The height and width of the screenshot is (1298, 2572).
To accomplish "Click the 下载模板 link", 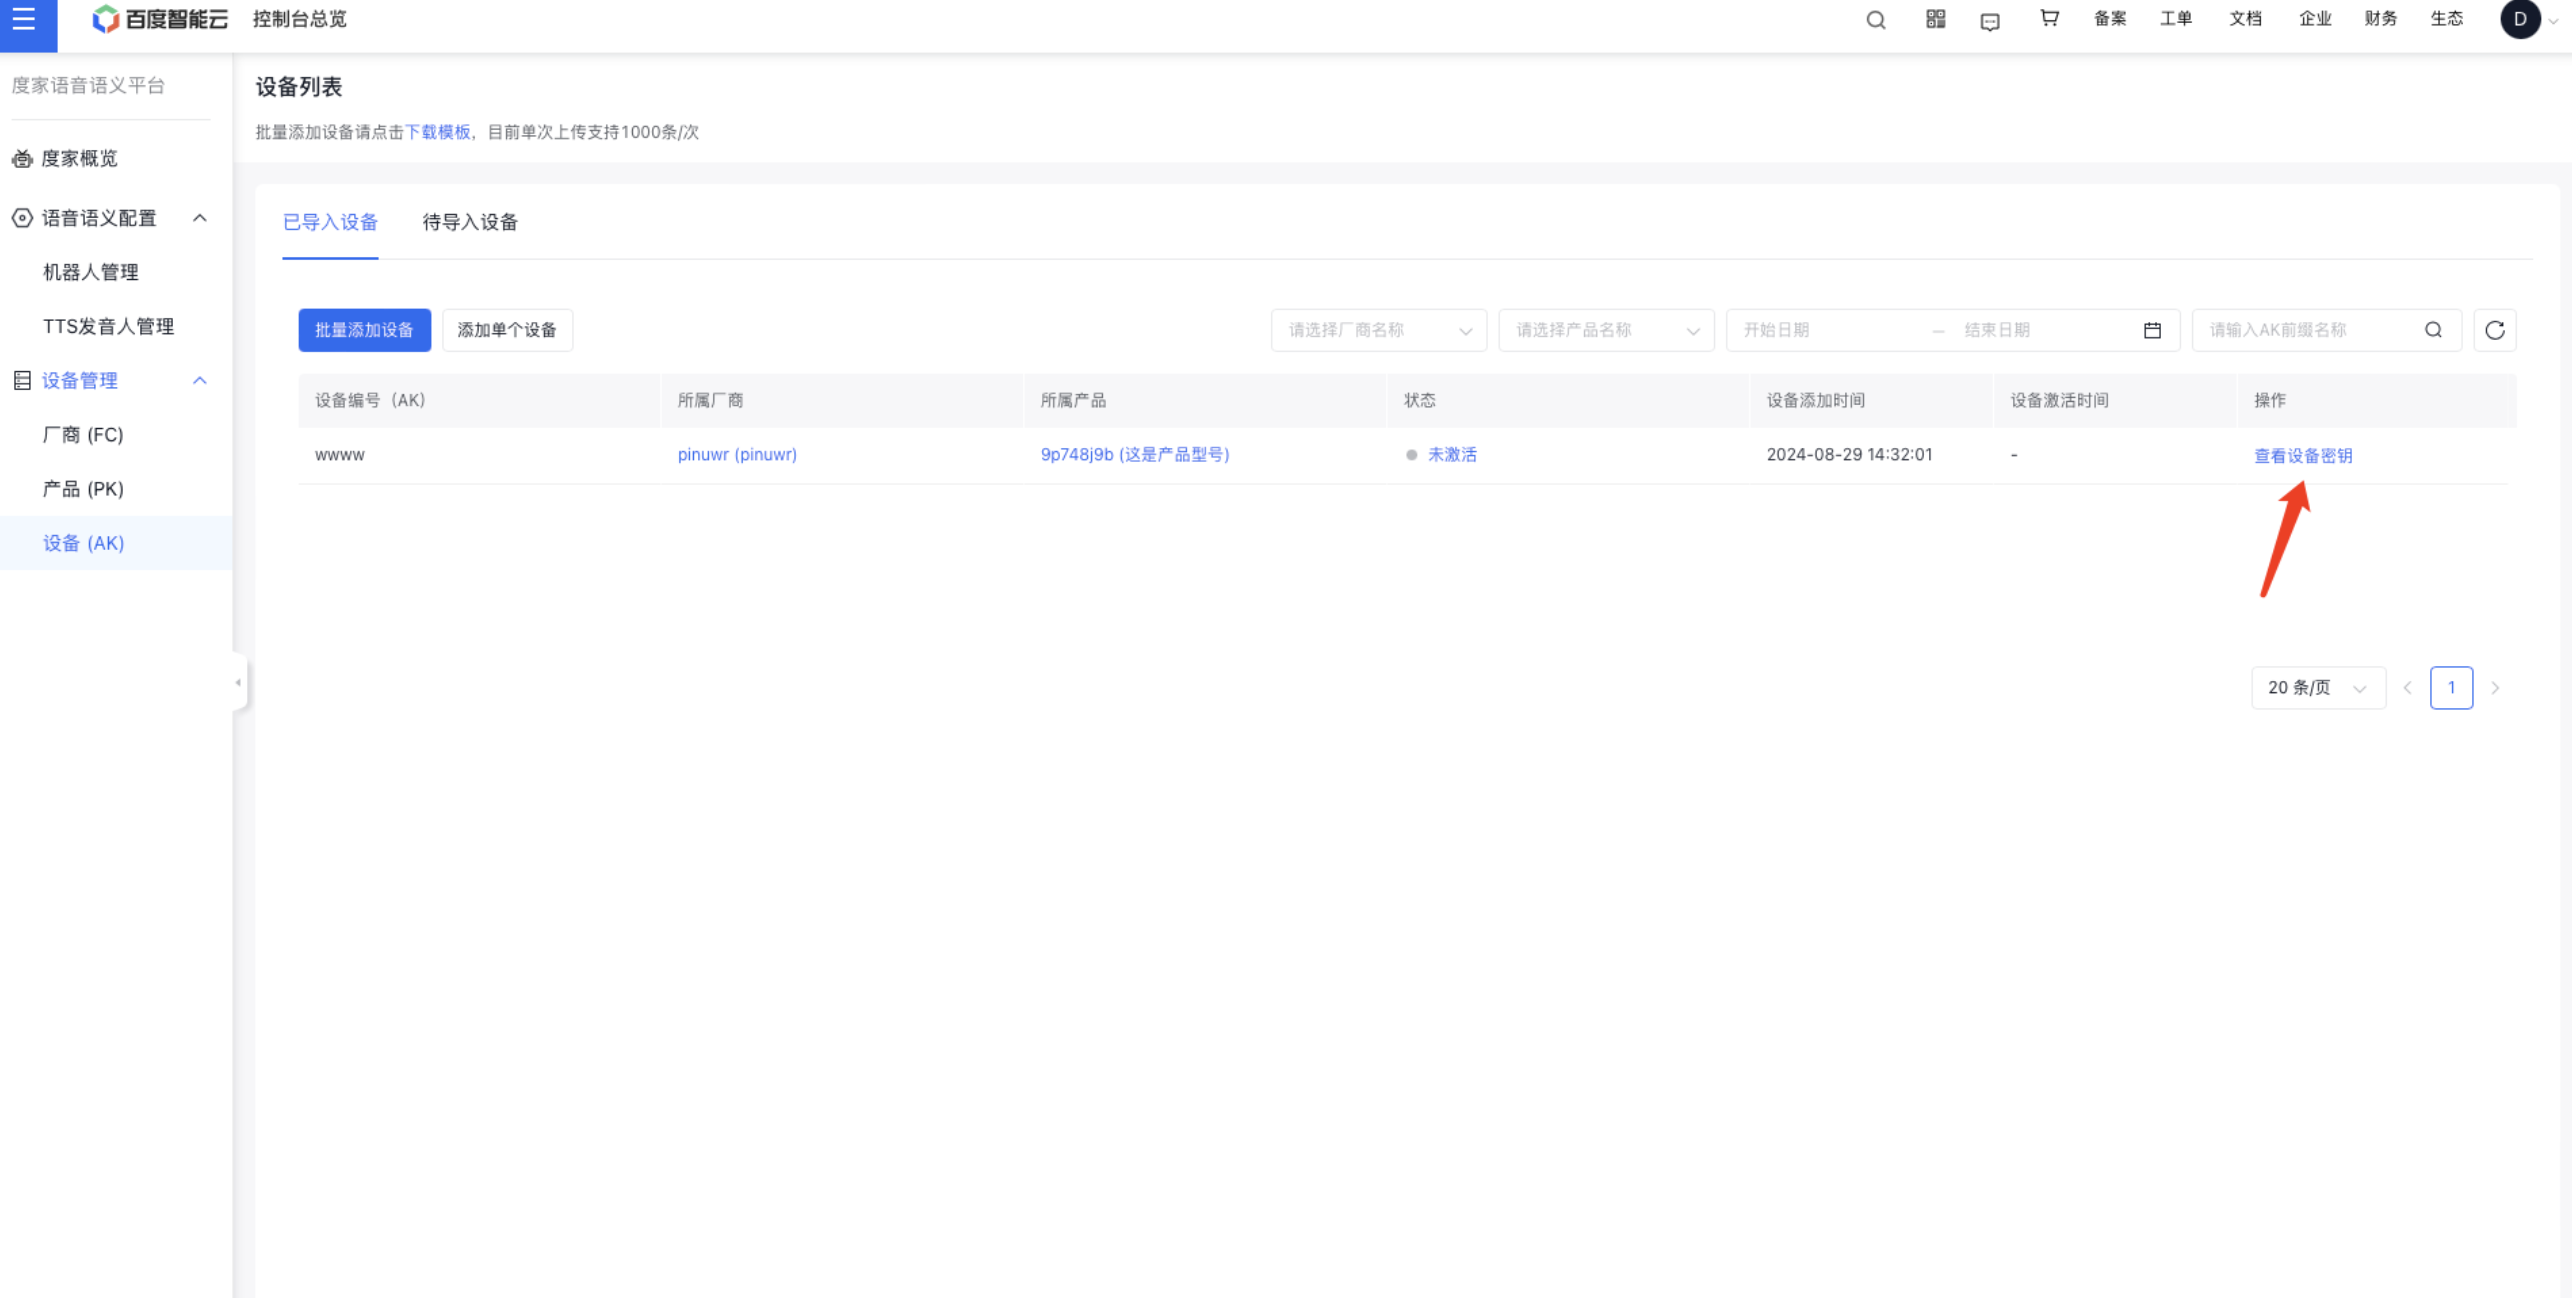I will click(437, 132).
